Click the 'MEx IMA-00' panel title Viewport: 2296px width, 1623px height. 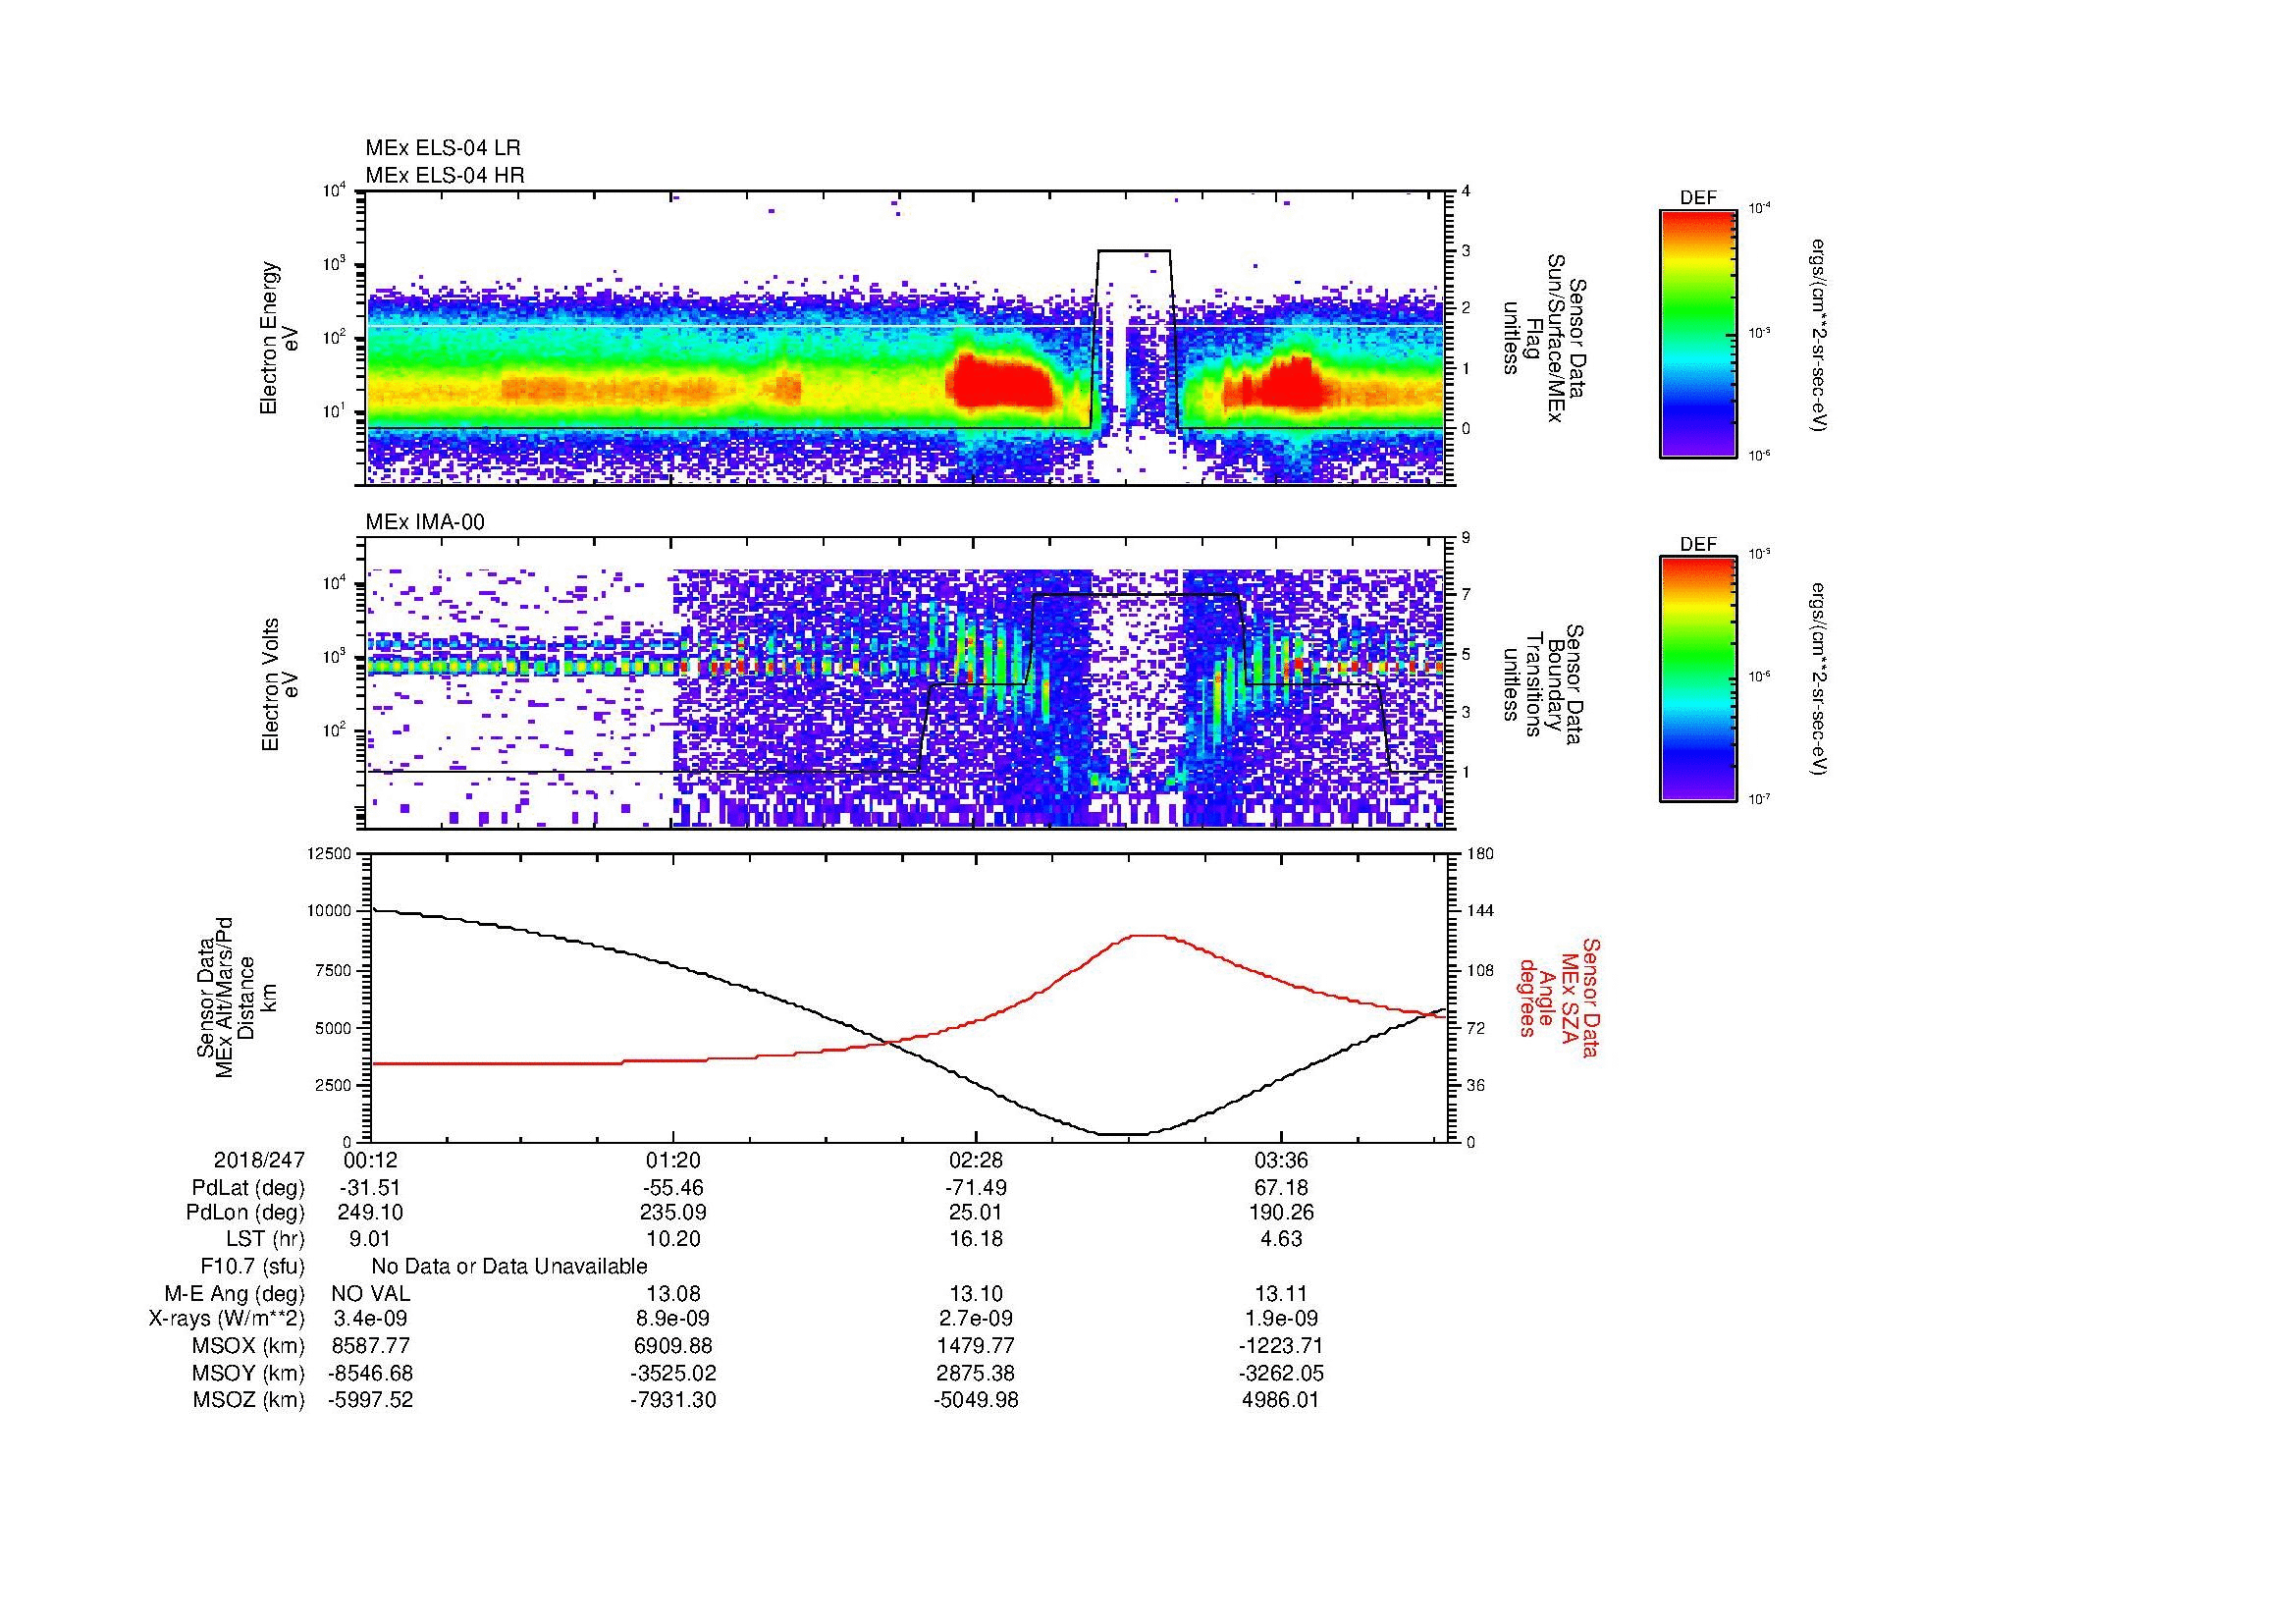point(425,522)
